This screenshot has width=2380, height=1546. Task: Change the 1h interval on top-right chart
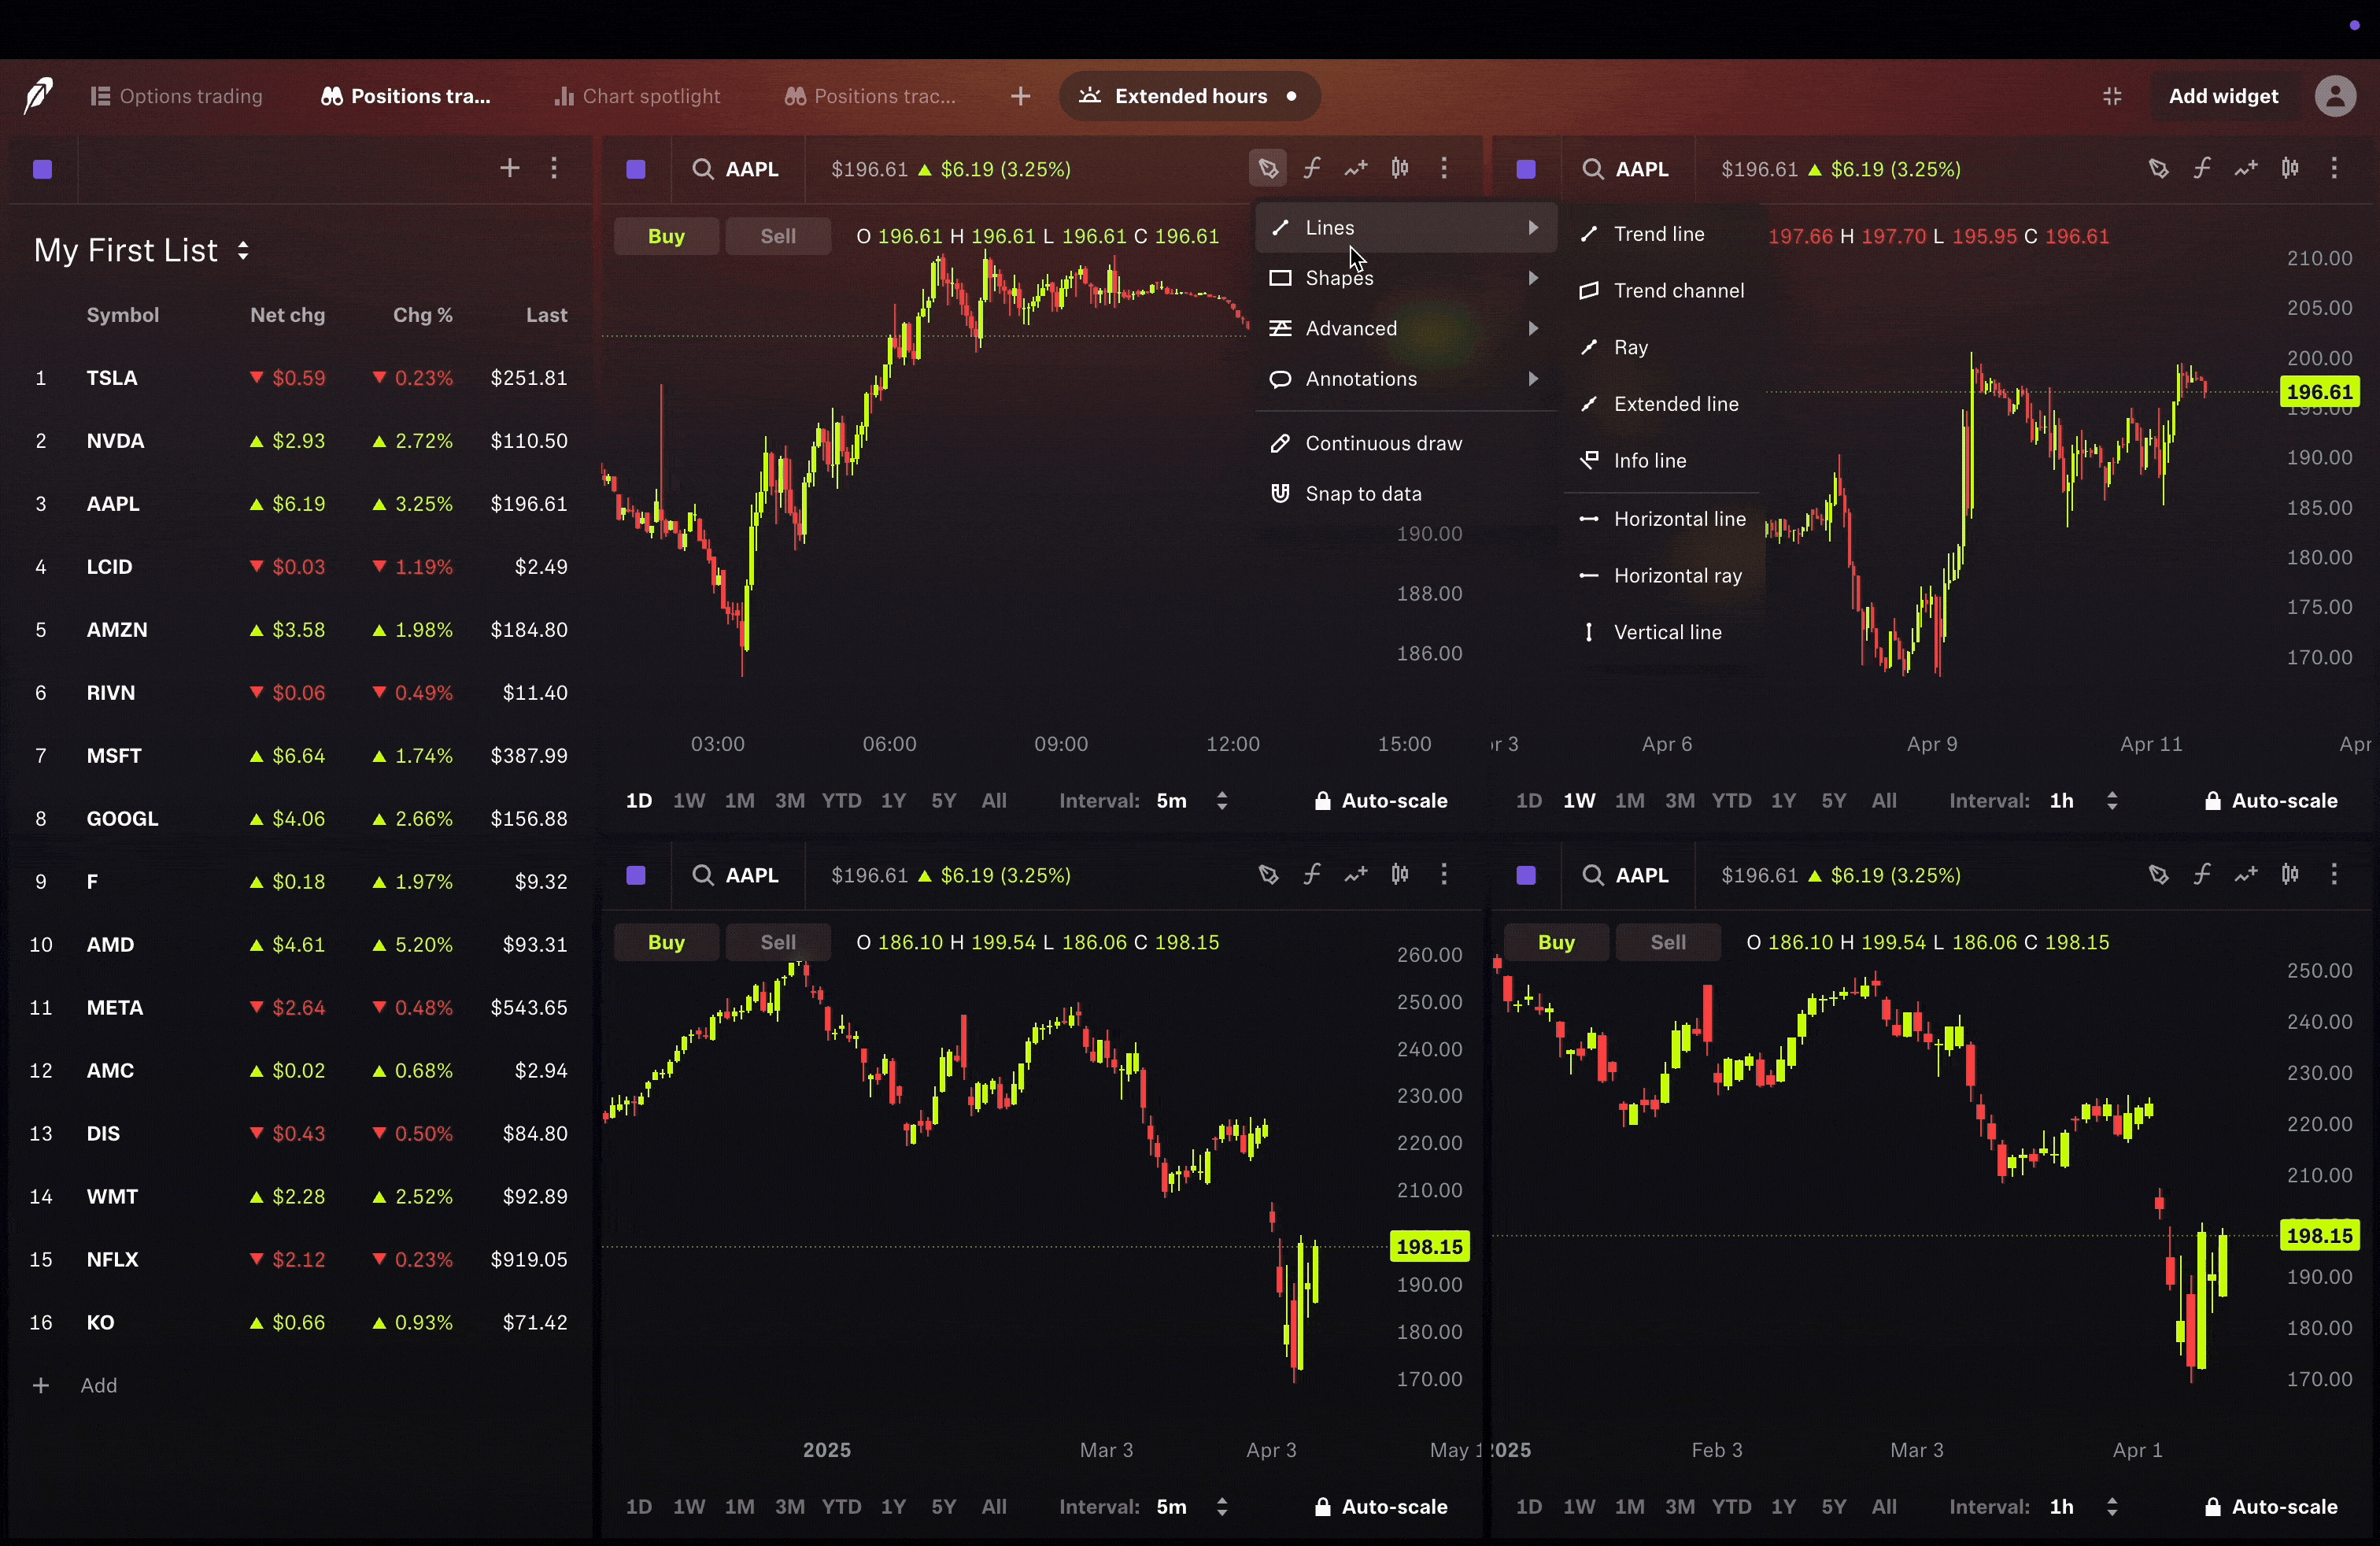[x=2084, y=801]
